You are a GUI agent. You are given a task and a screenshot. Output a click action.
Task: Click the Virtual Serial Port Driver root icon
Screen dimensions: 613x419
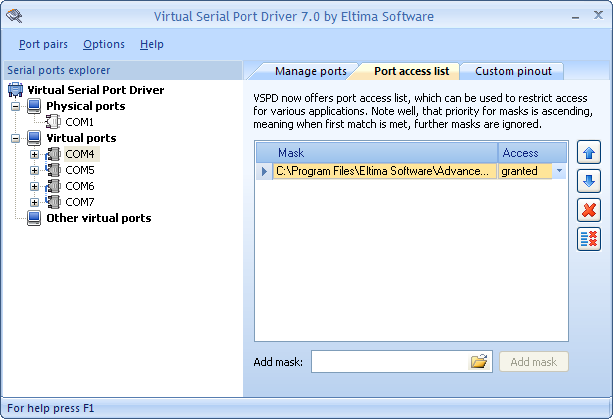point(15,90)
